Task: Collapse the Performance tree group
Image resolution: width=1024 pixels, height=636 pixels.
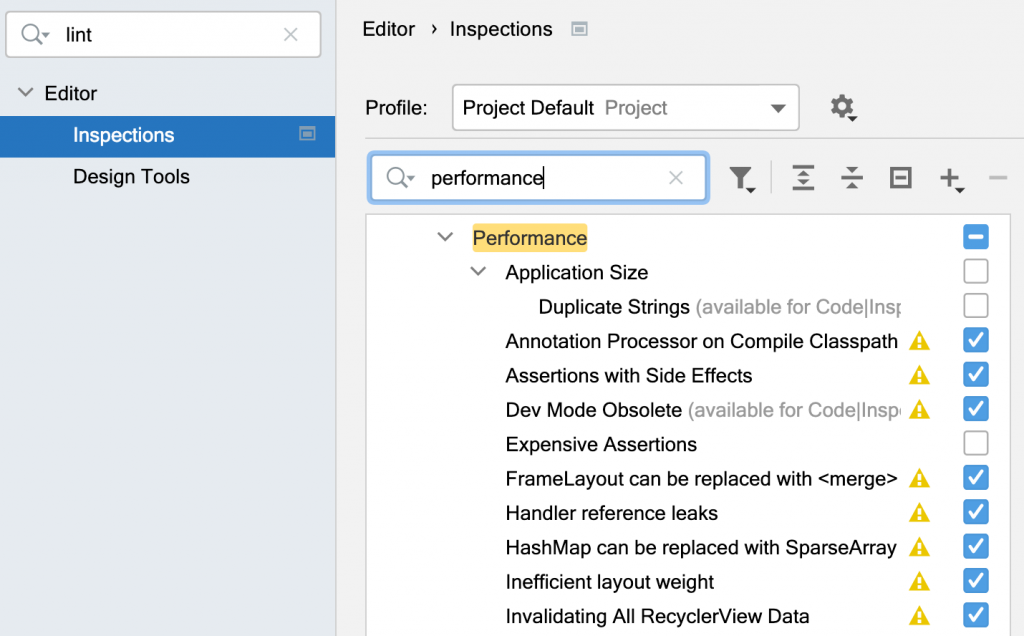Action: click(445, 238)
